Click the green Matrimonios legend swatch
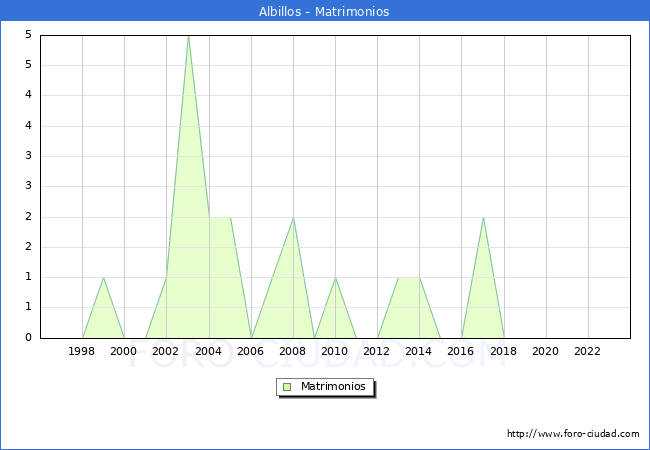This screenshot has width=650, height=450. pyautogui.click(x=287, y=387)
